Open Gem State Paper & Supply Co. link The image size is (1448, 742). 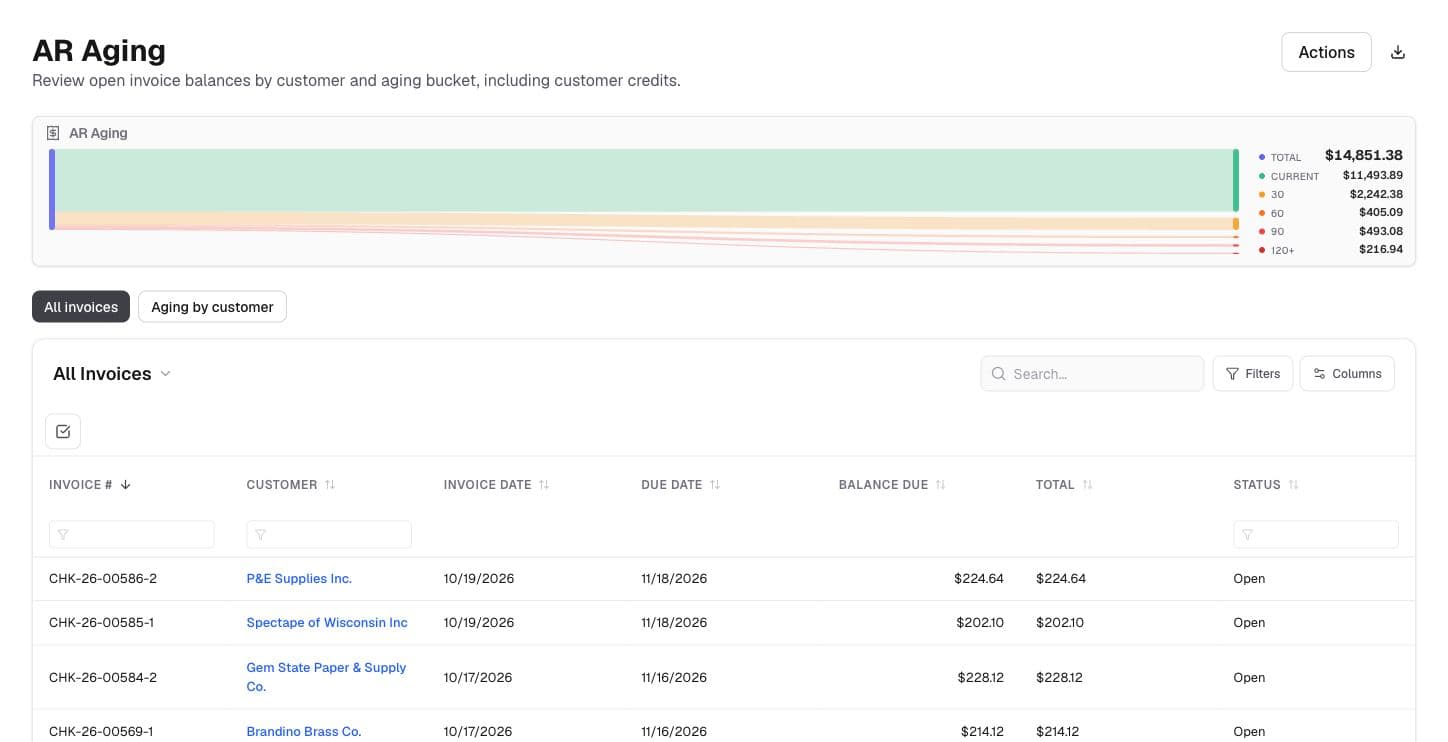326,677
